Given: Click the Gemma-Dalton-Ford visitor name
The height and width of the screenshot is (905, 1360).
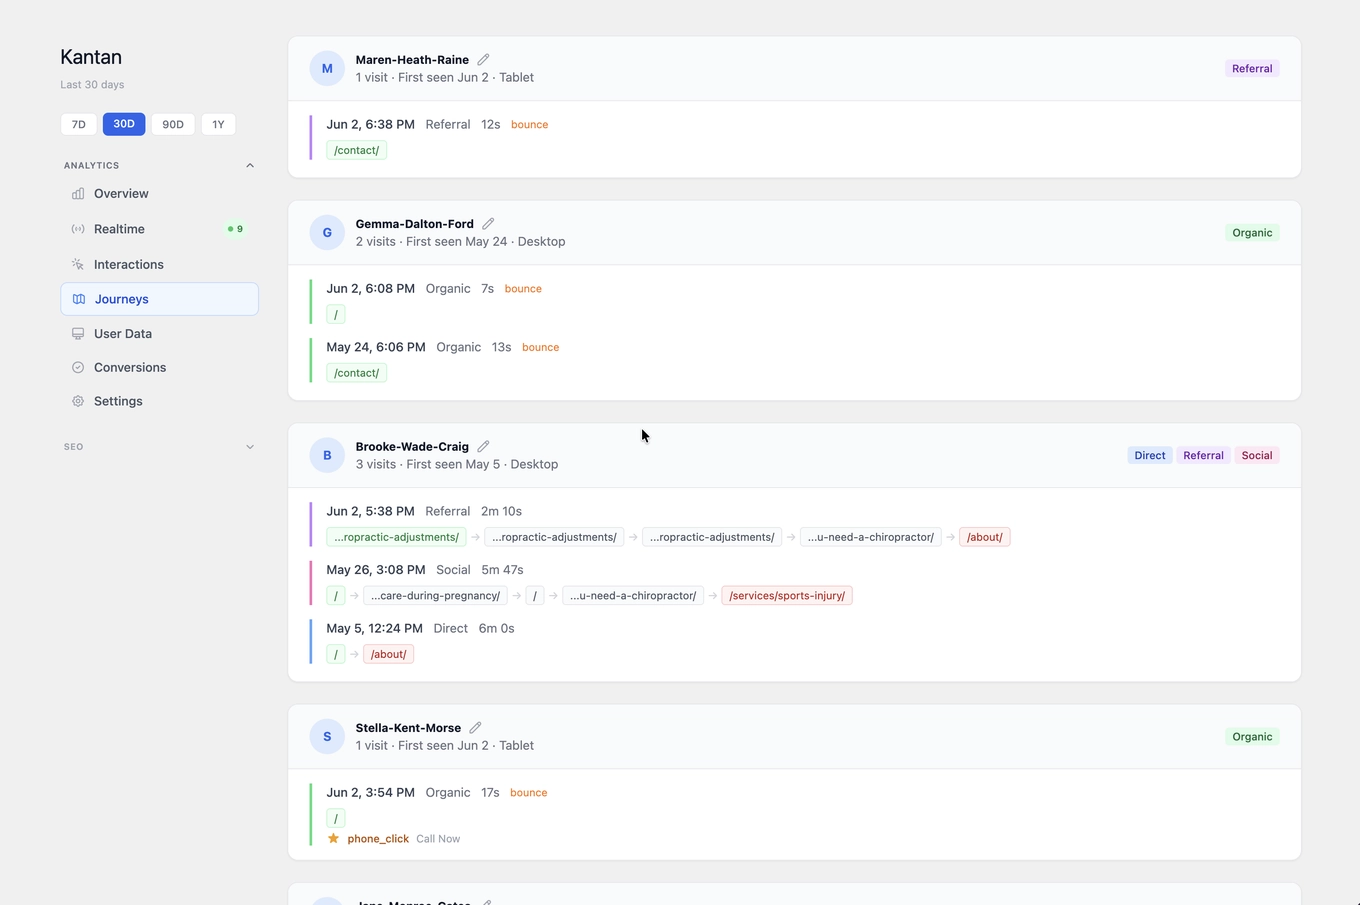Looking at the screenshot, I should pos(415,224).
